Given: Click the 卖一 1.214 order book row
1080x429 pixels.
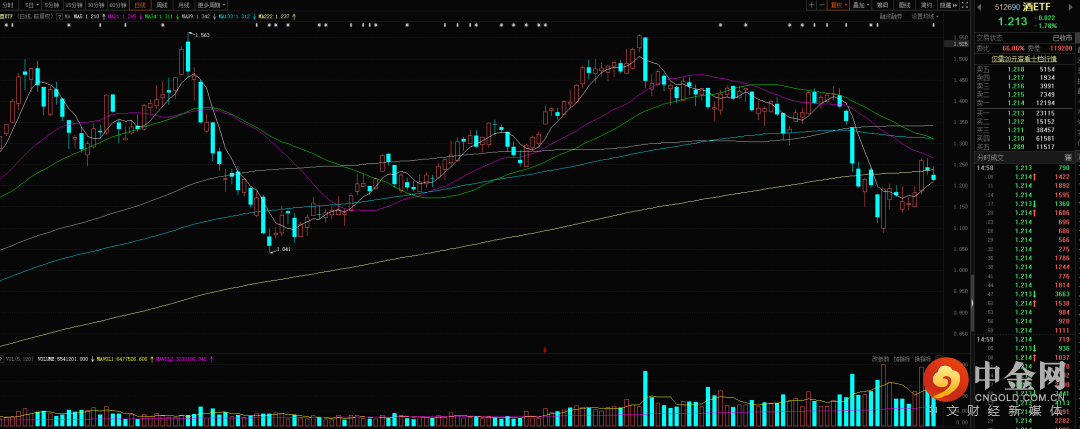Looking at the screenshot, I should point(1026,103).
